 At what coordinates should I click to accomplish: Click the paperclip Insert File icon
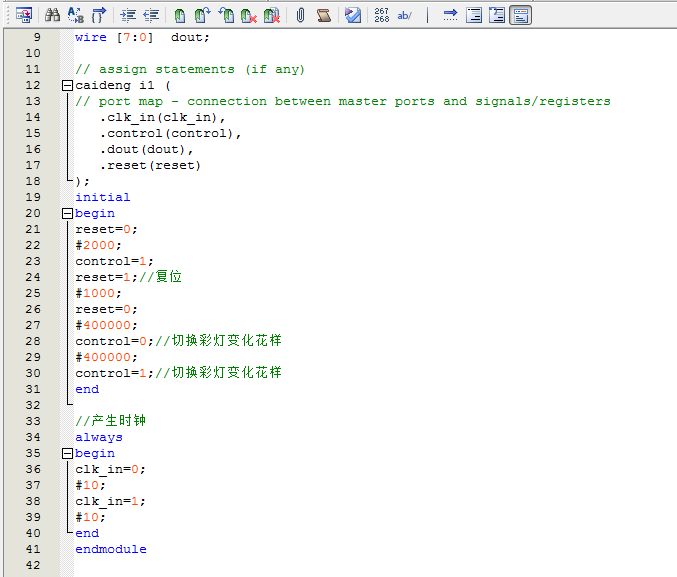[x=300, y=15]
